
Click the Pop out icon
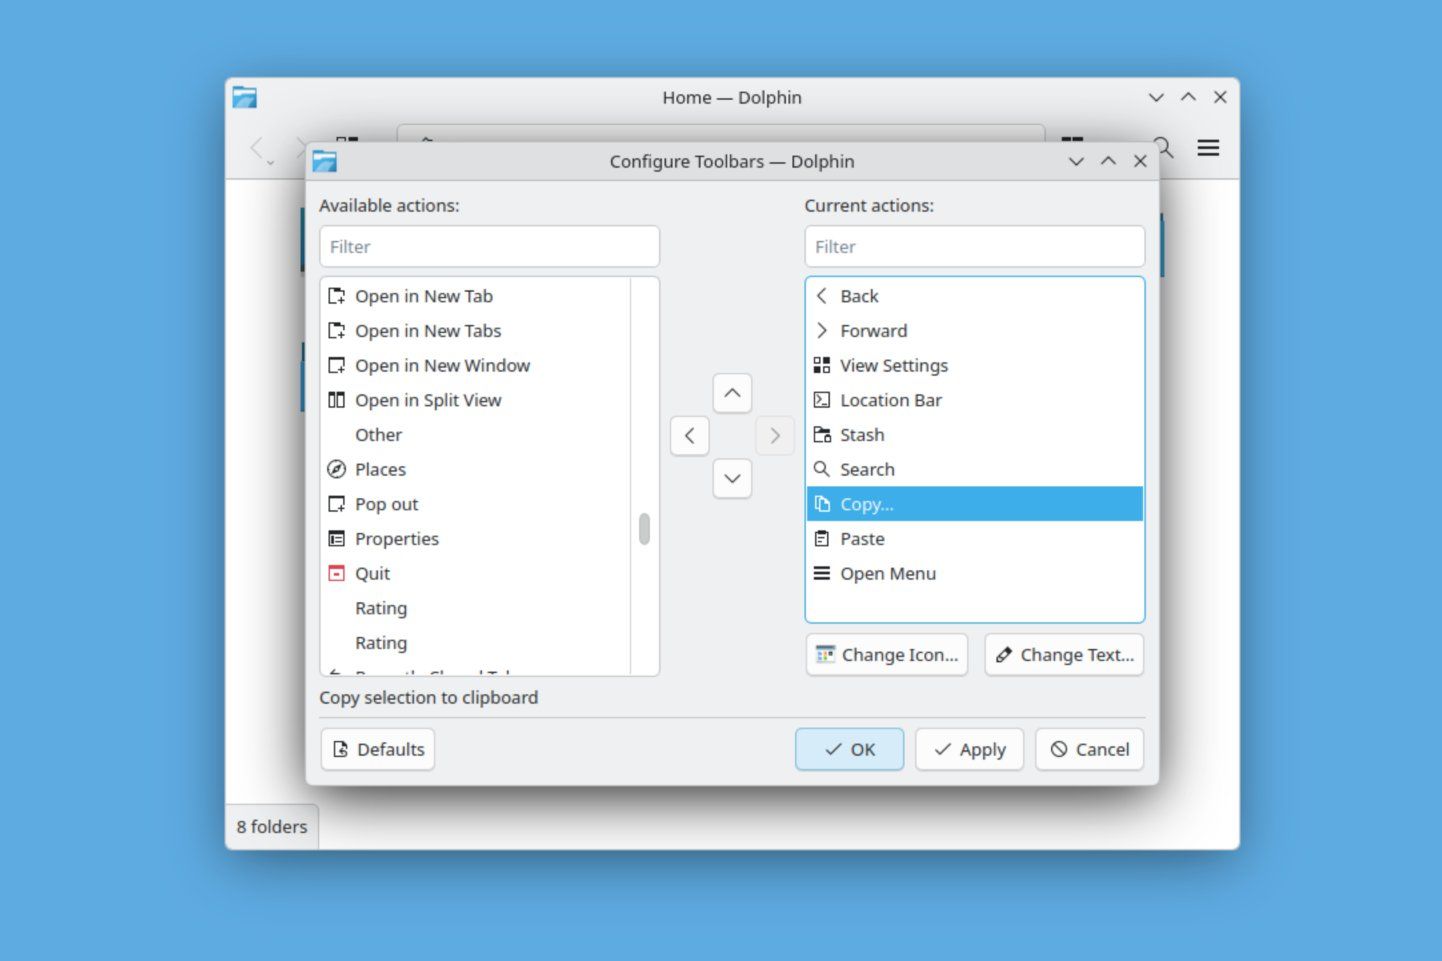click(x=337, y=504)
